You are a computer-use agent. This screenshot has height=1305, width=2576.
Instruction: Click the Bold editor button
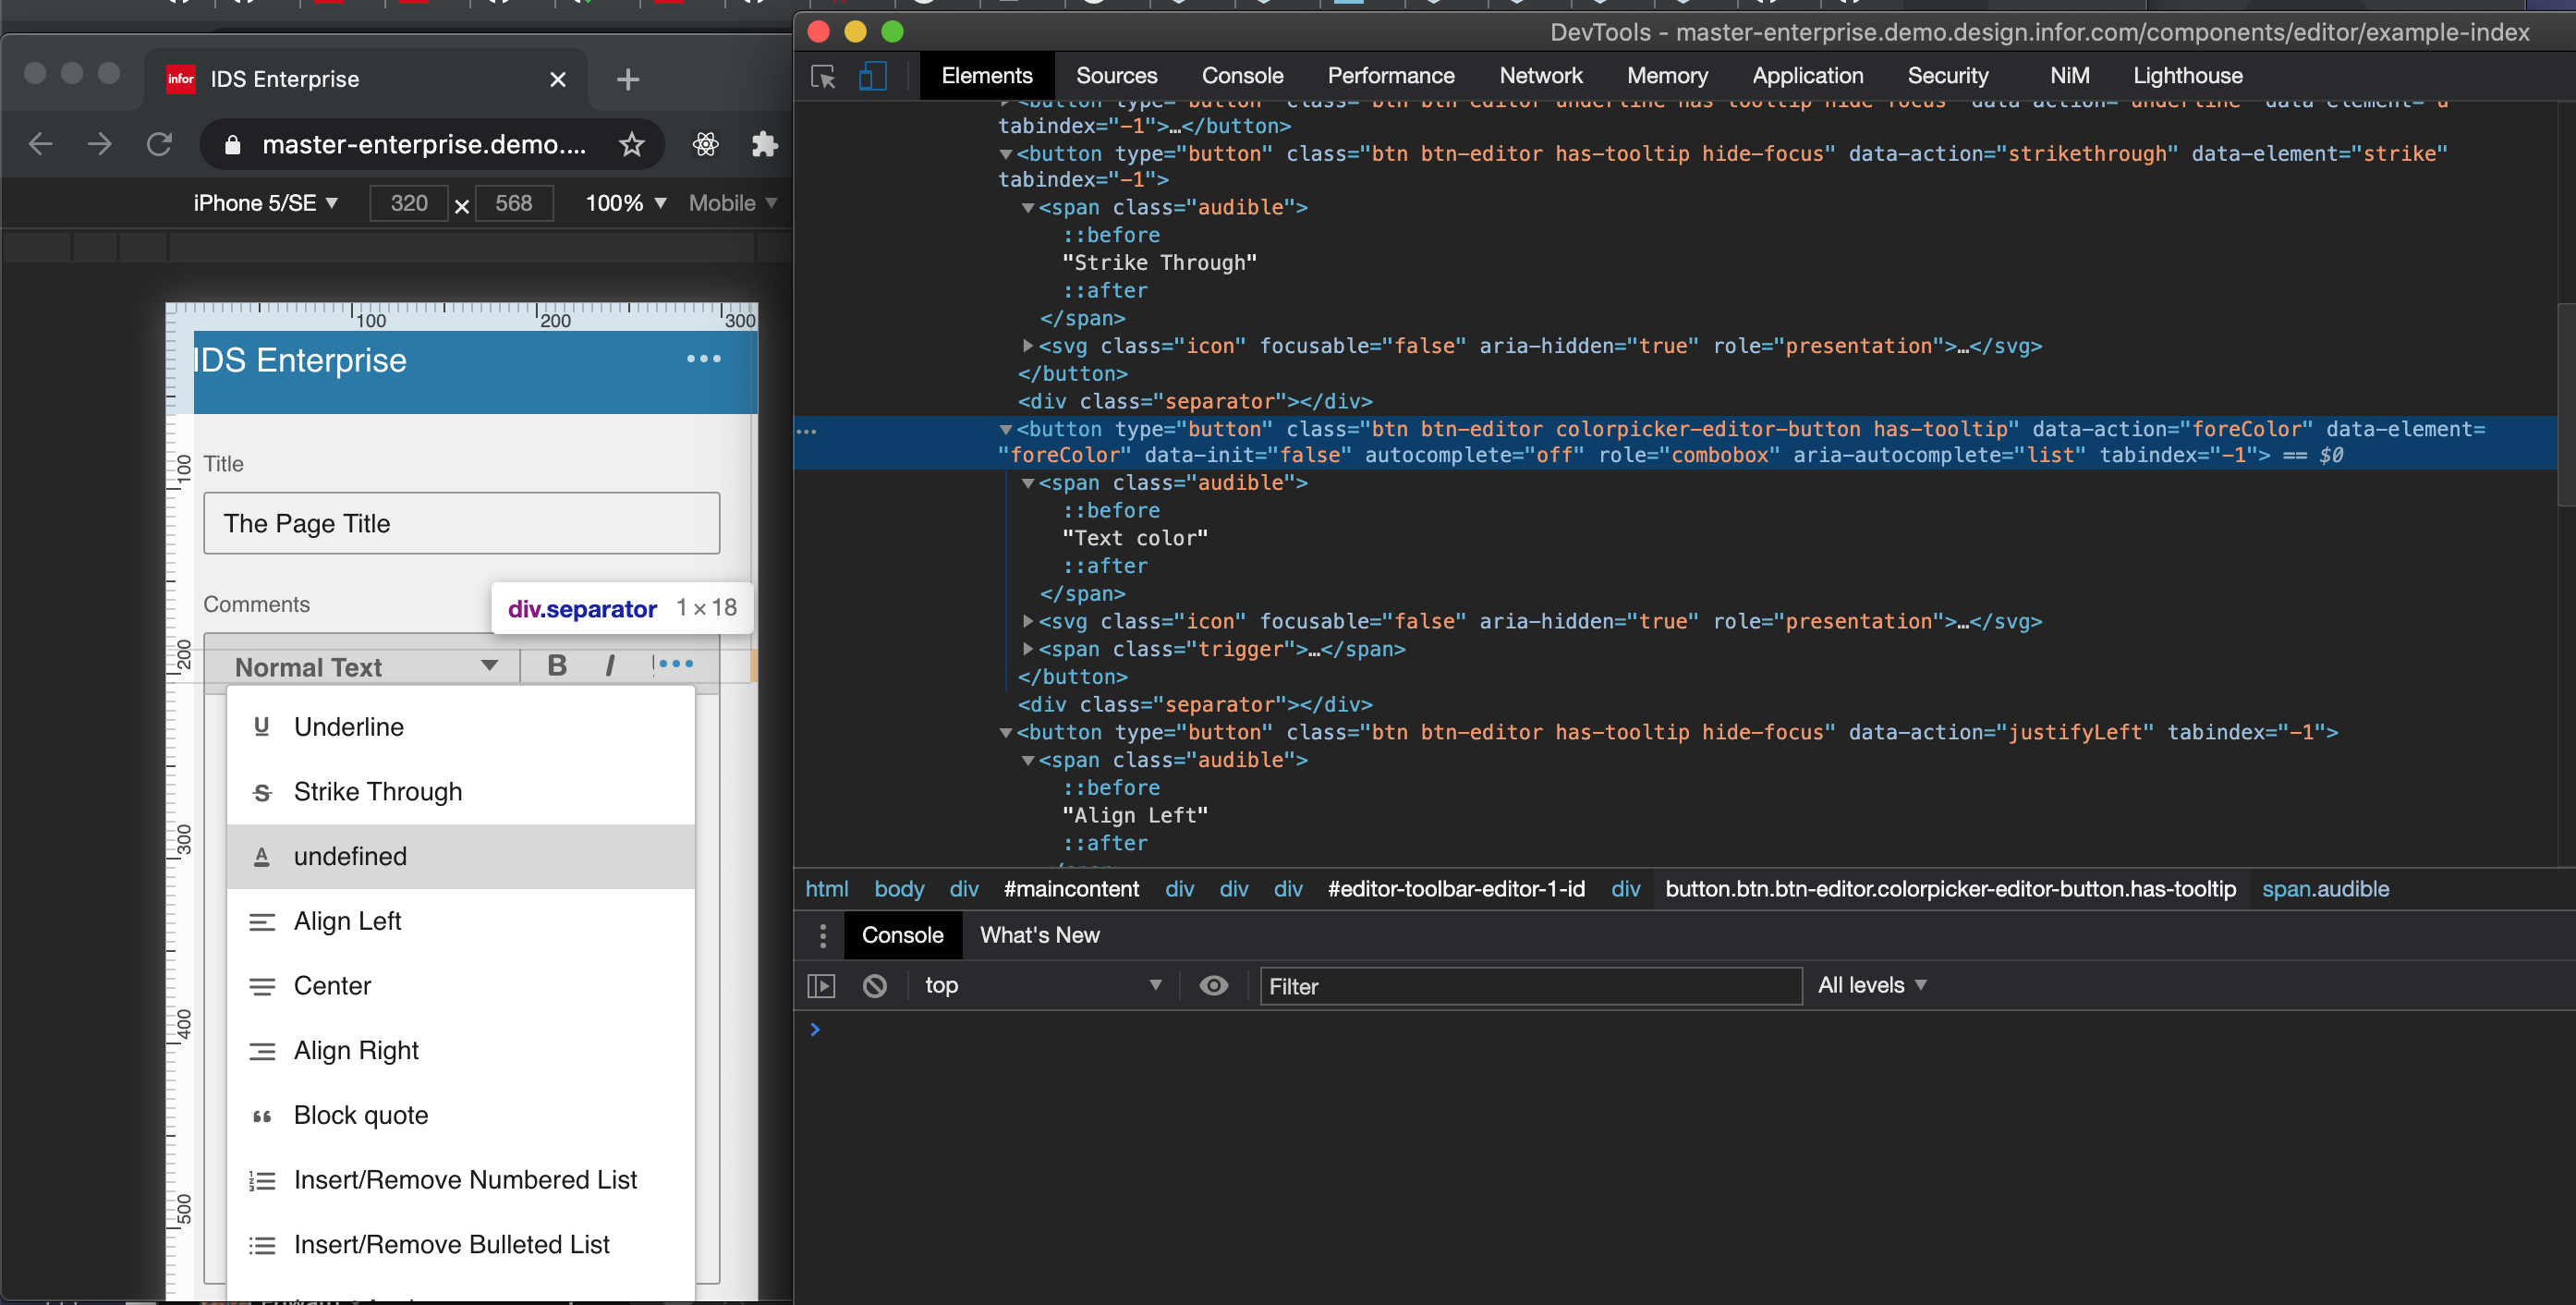point(557,665)
